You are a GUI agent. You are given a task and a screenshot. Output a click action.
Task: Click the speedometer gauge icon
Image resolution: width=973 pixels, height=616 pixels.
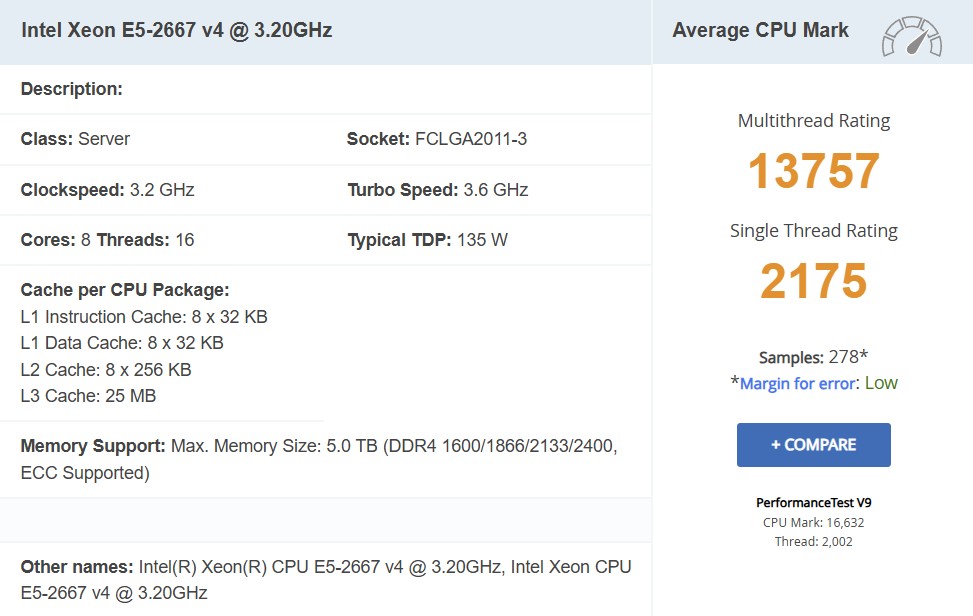912,36
